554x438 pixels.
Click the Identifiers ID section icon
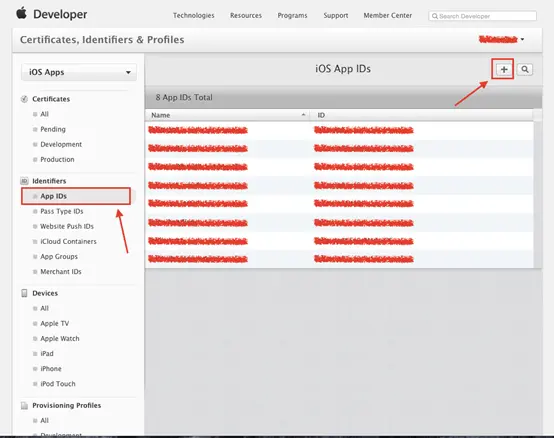click(x=24, y=181)
